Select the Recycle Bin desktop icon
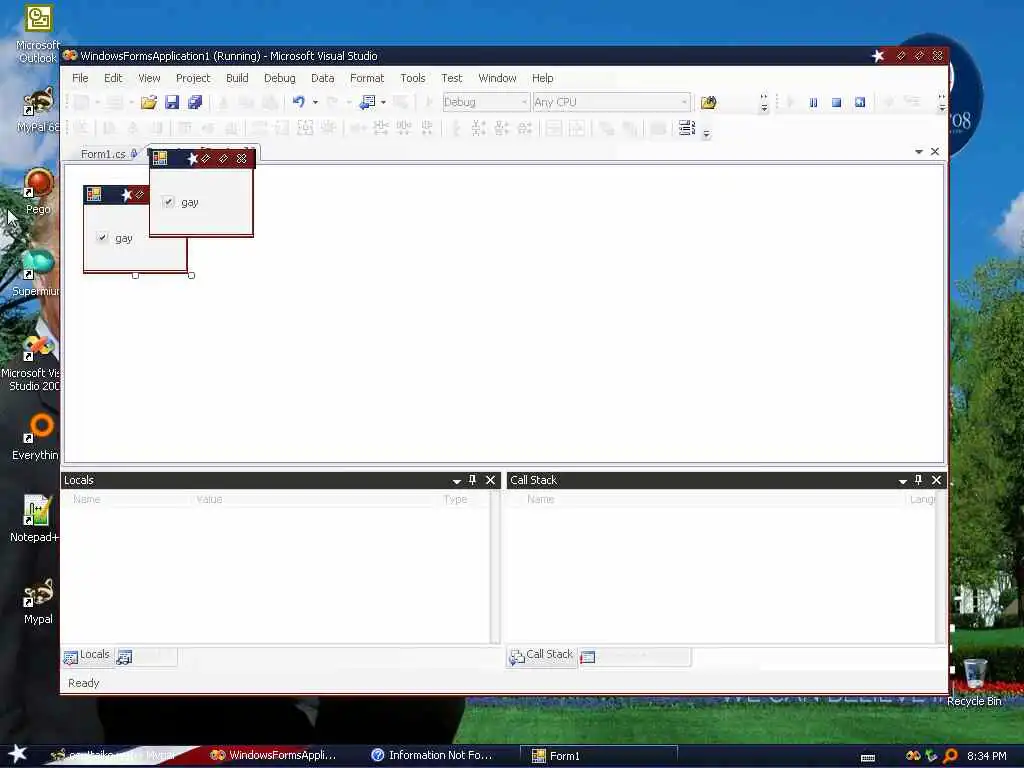This screenshot has height=768, width=1024. click(x=974, y=682)
